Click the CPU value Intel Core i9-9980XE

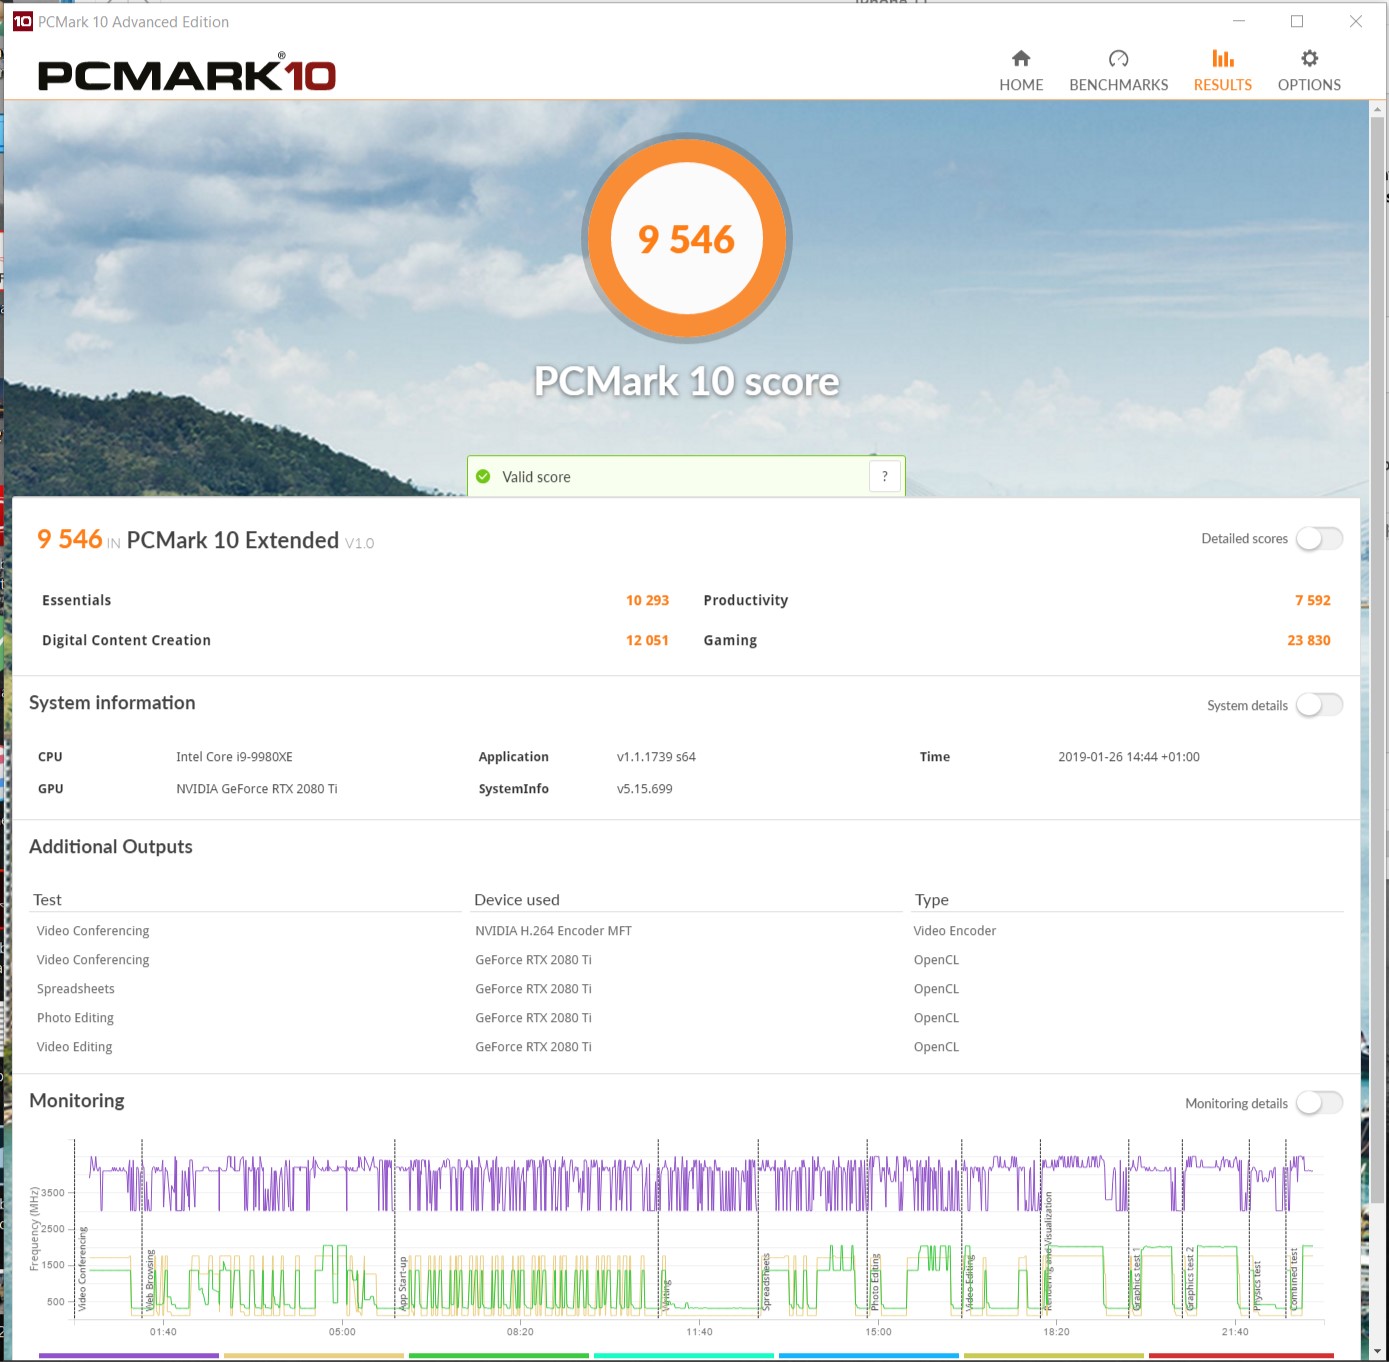point(234,757)
